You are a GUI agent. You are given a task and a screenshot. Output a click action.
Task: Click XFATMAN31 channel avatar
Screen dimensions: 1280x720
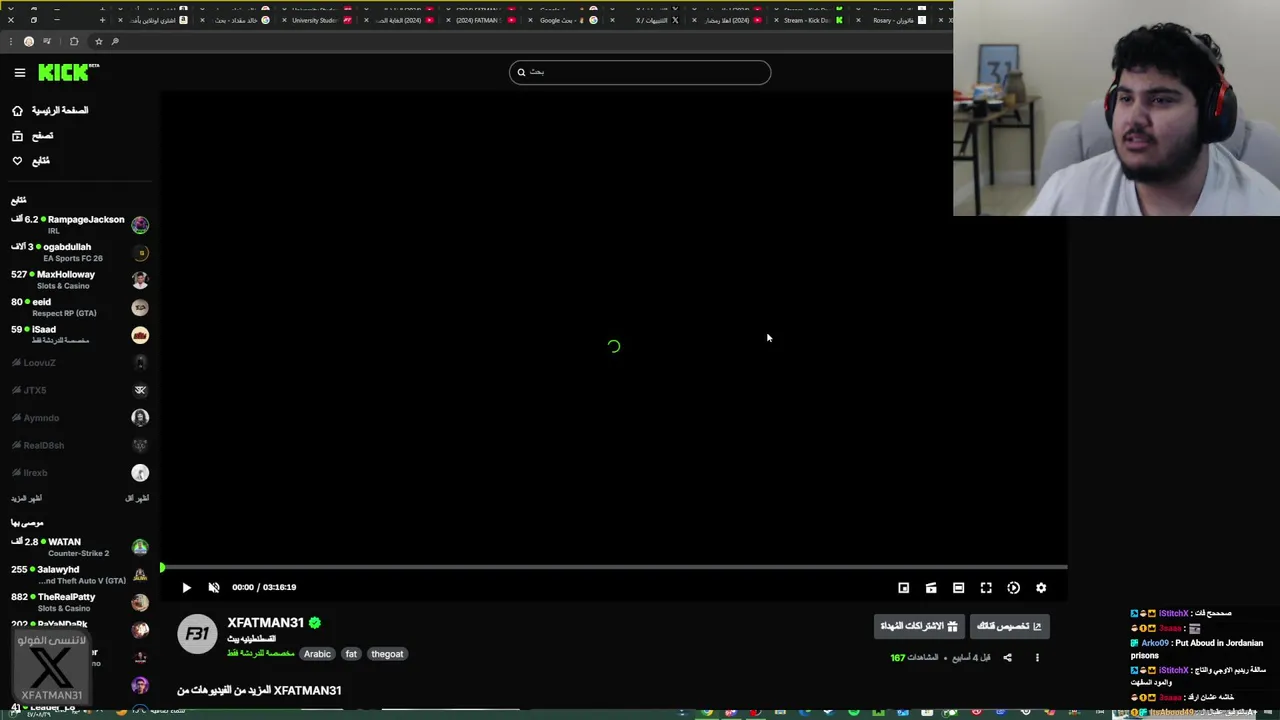(197, 634)
